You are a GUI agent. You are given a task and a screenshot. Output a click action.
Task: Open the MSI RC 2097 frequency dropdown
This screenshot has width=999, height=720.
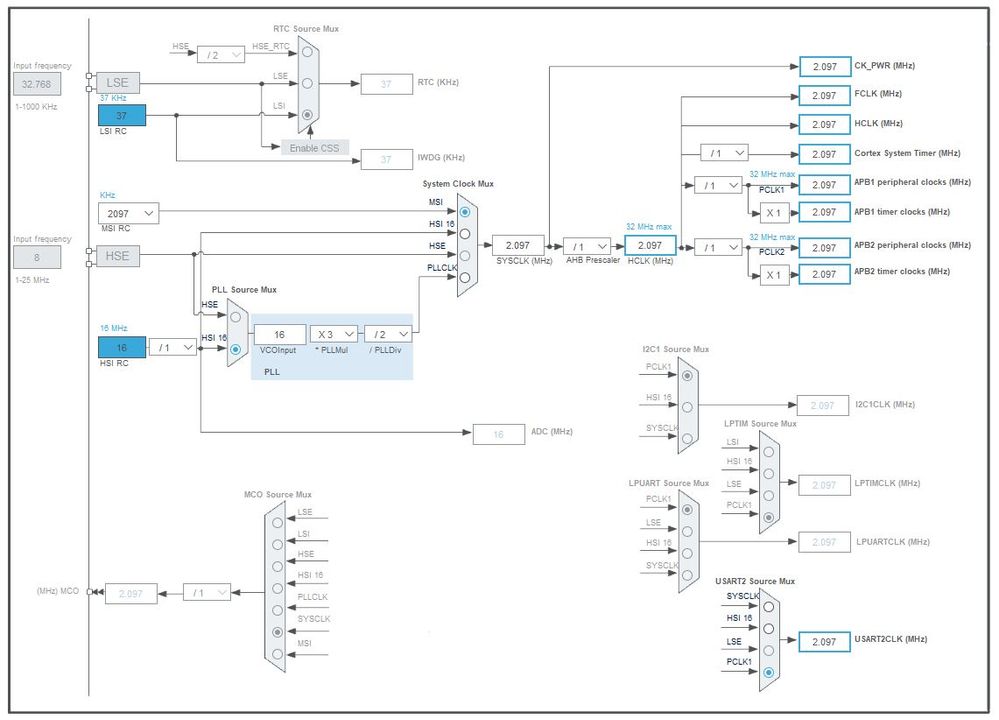click(x=129, y=213)
